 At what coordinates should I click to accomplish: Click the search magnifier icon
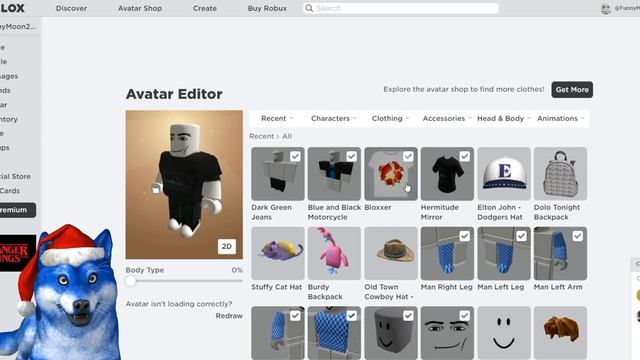[309, 8]
